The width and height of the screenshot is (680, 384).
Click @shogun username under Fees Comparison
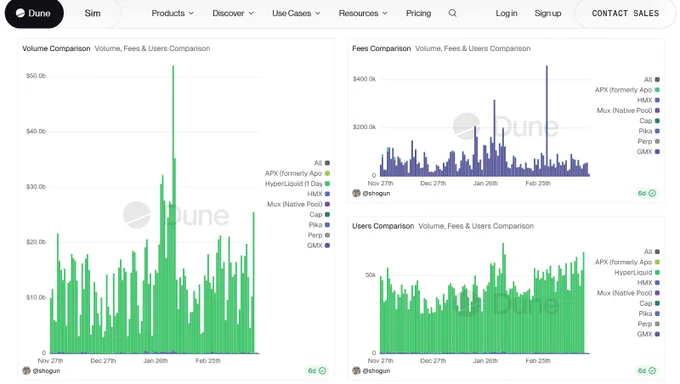point(376,194)
